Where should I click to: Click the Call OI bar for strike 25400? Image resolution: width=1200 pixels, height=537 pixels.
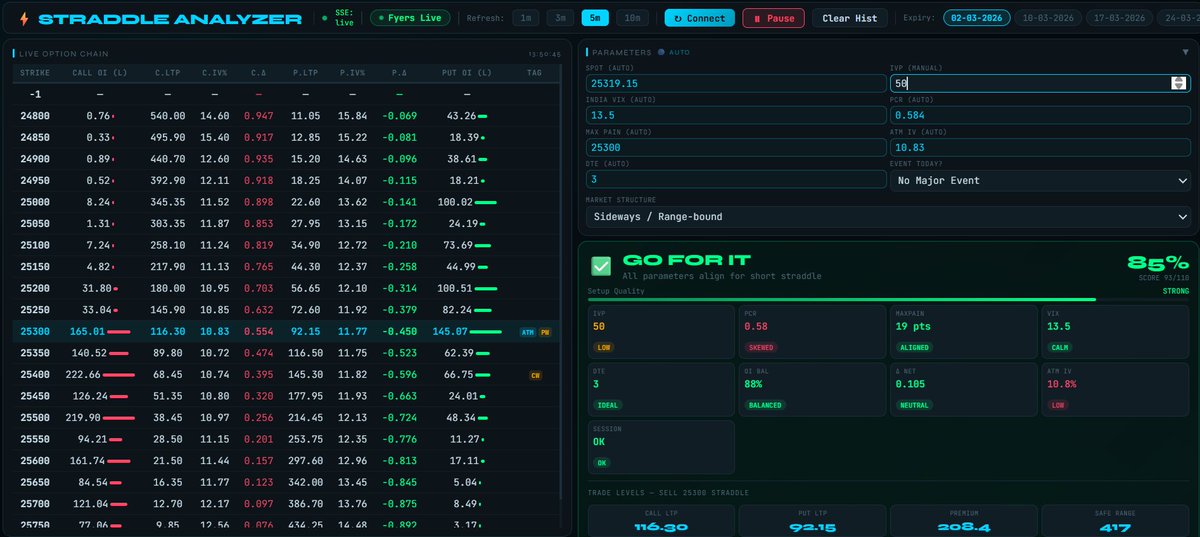click(120, 375)
